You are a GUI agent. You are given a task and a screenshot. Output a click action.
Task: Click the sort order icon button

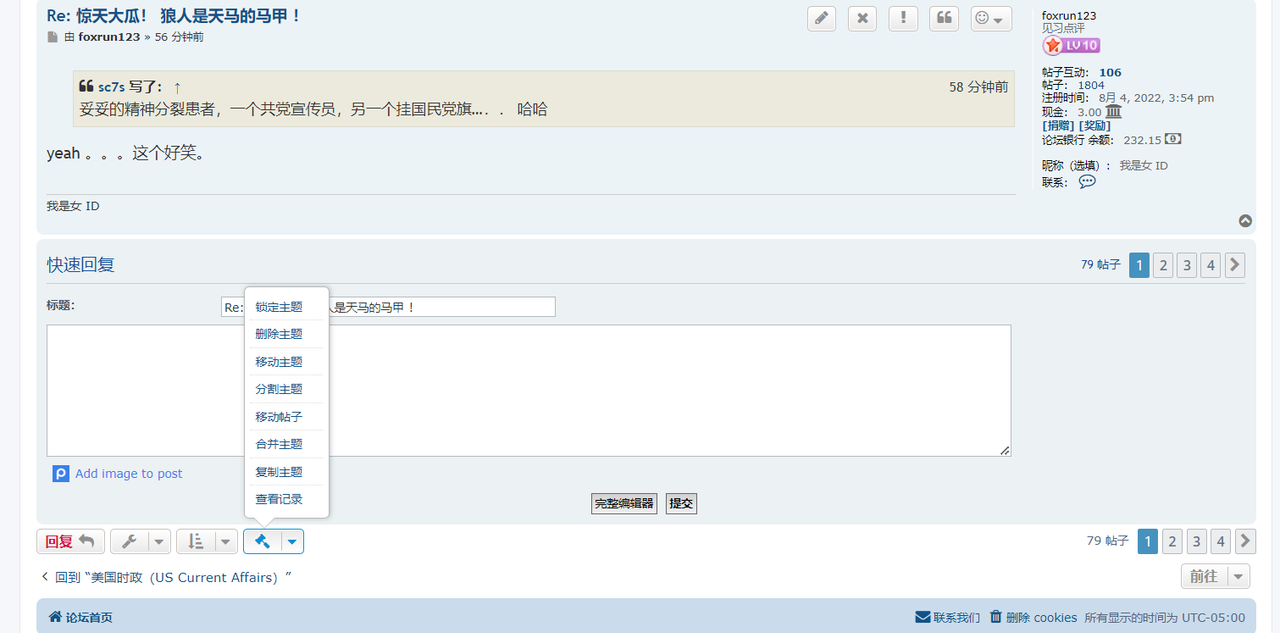[x=196, y=541]
